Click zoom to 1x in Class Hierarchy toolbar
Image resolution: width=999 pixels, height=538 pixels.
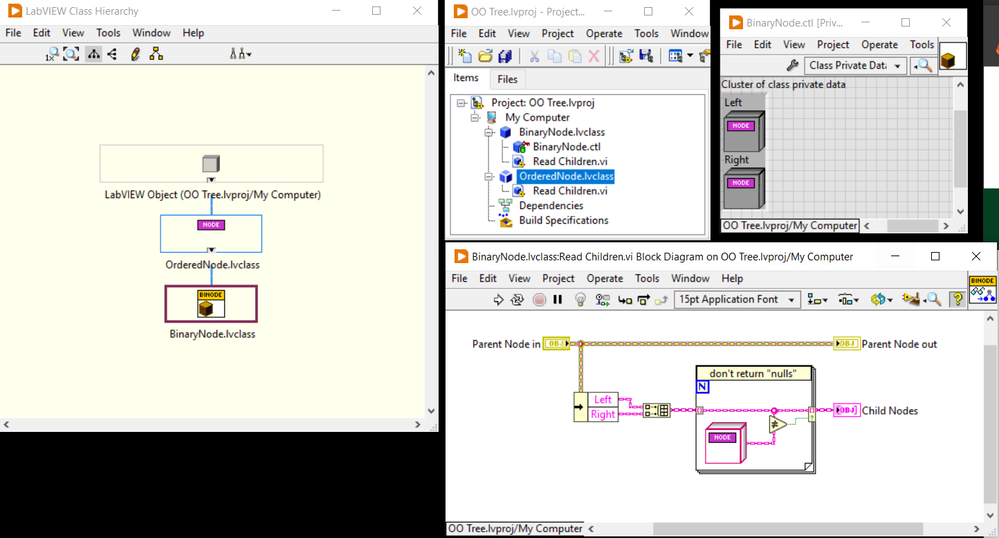tap(52, 54)
